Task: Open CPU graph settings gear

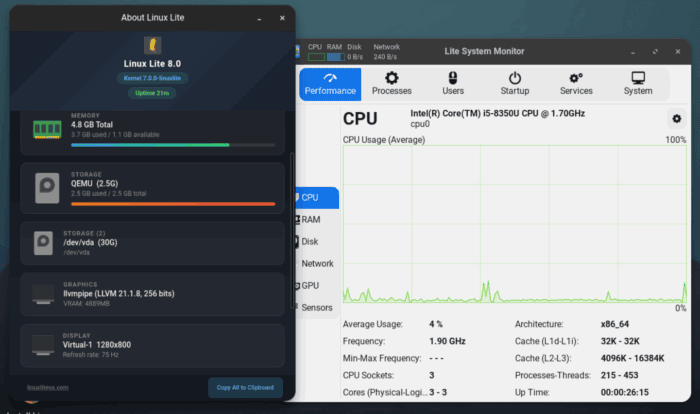Action: [676, 119]
